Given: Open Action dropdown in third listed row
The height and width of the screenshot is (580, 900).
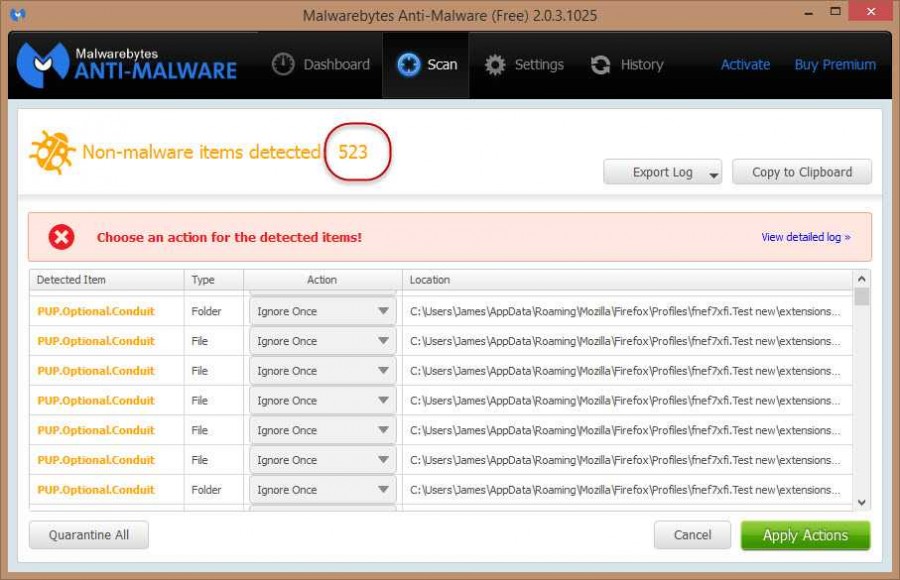Looking at the screenshot, I should tap(323, 371).
